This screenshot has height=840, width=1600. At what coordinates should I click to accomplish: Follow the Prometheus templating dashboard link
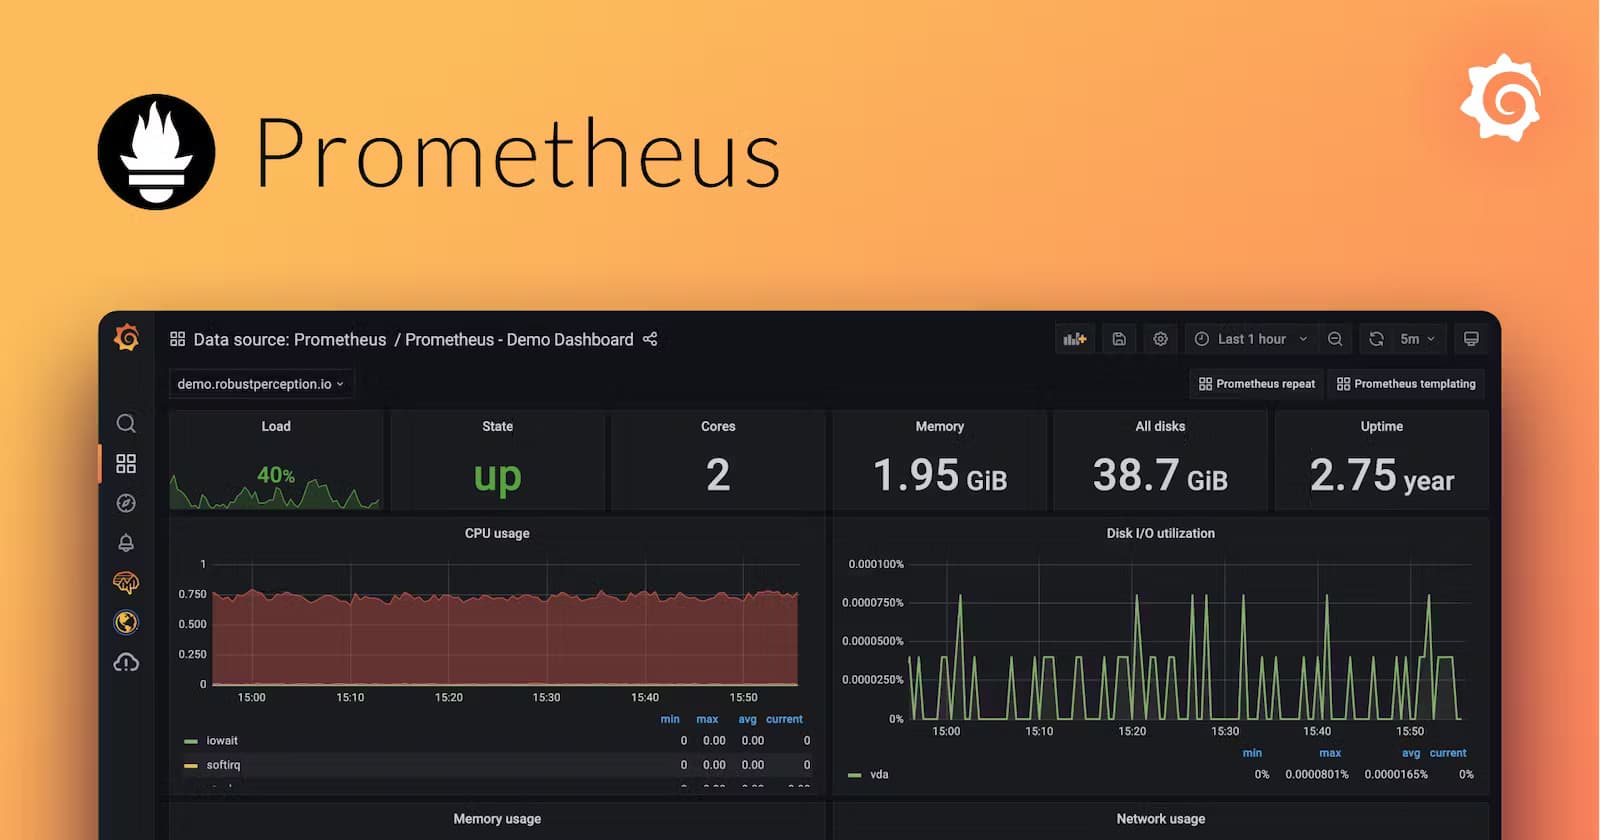(x=1406, y=384)
